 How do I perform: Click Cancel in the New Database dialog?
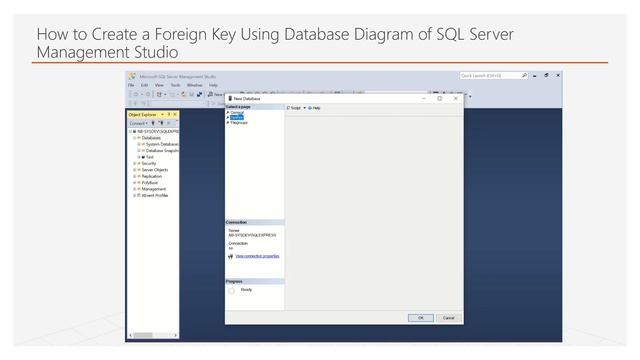click(x=449, y=318)
